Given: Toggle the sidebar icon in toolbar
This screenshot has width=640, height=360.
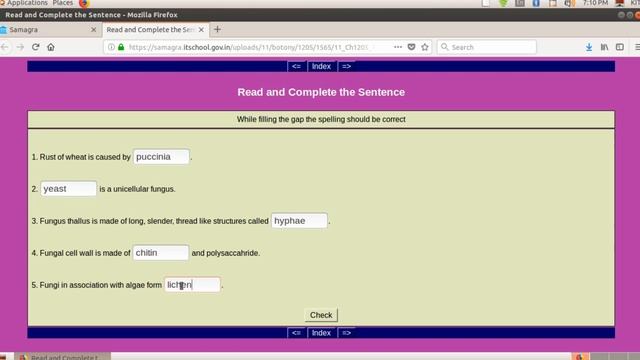Looking at the screenshot, I should tap(620, 47).
